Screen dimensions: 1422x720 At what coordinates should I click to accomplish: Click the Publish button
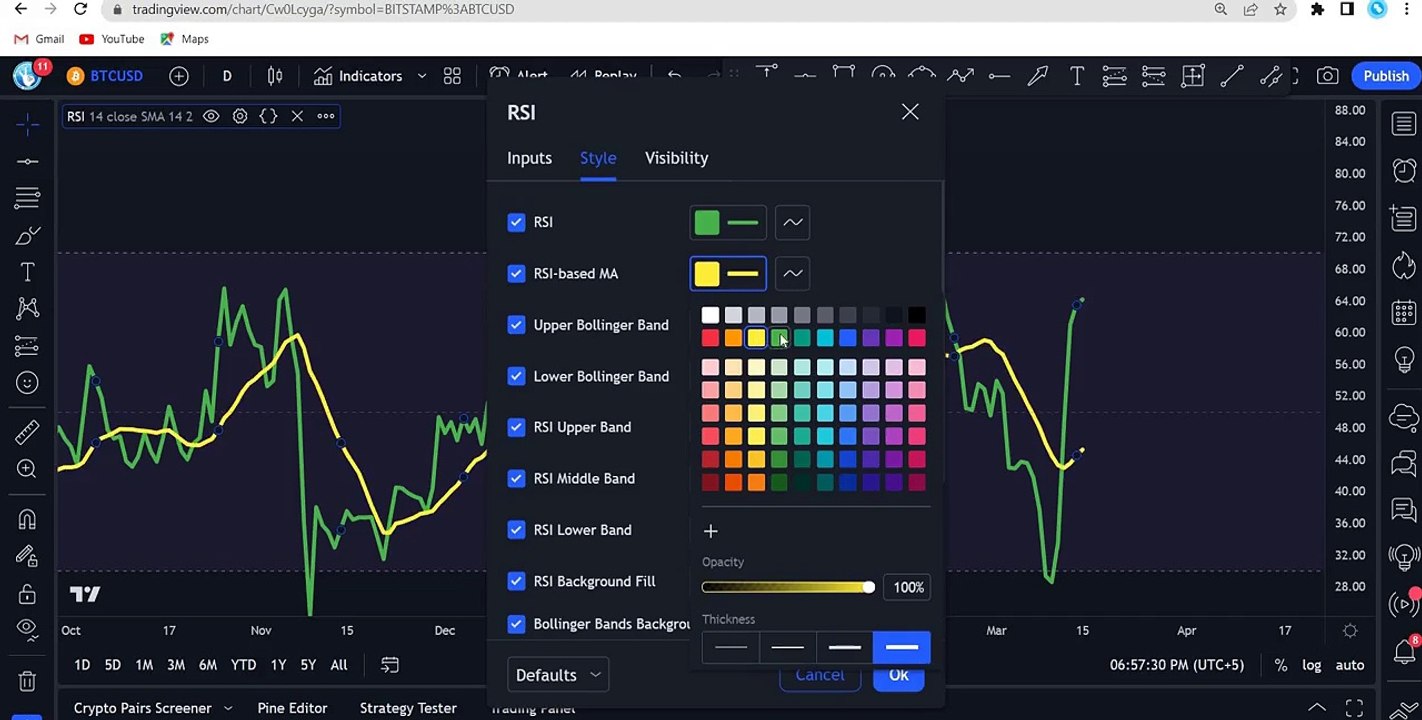click(1386, 76)
